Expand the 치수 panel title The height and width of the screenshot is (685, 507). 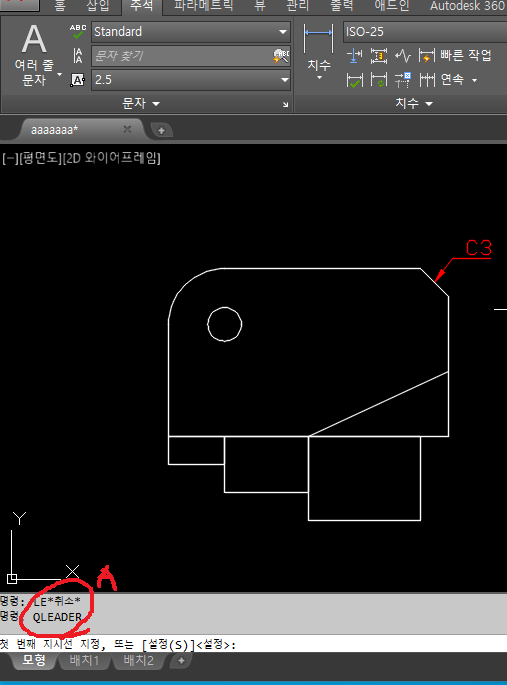click(413, 104)
